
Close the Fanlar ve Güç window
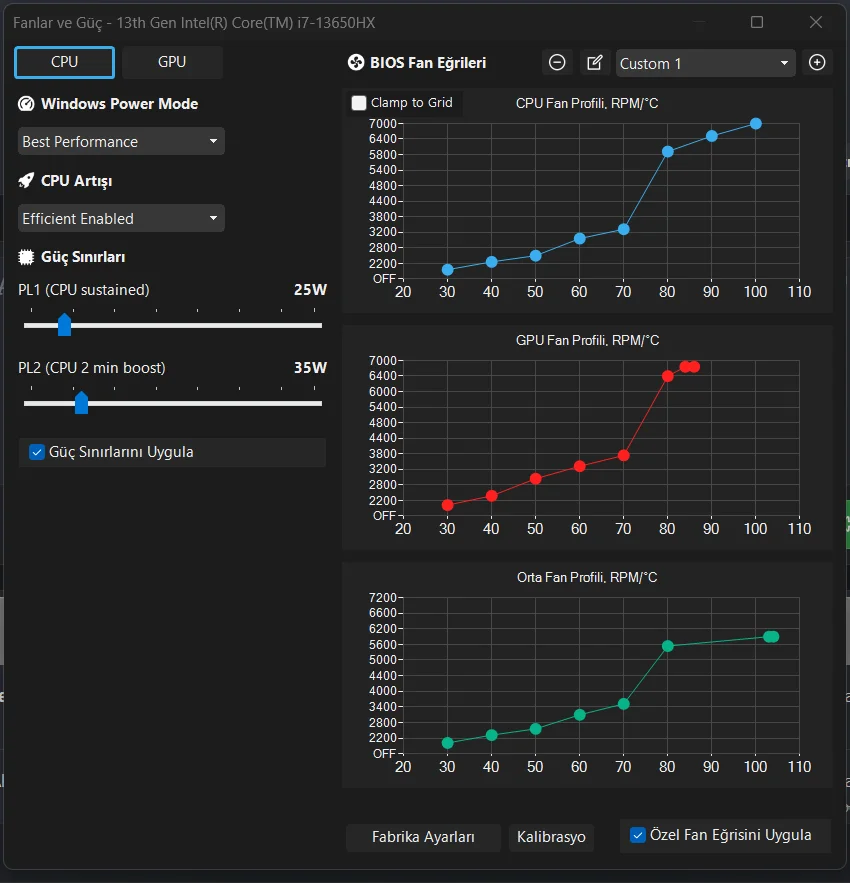(816, 22)
